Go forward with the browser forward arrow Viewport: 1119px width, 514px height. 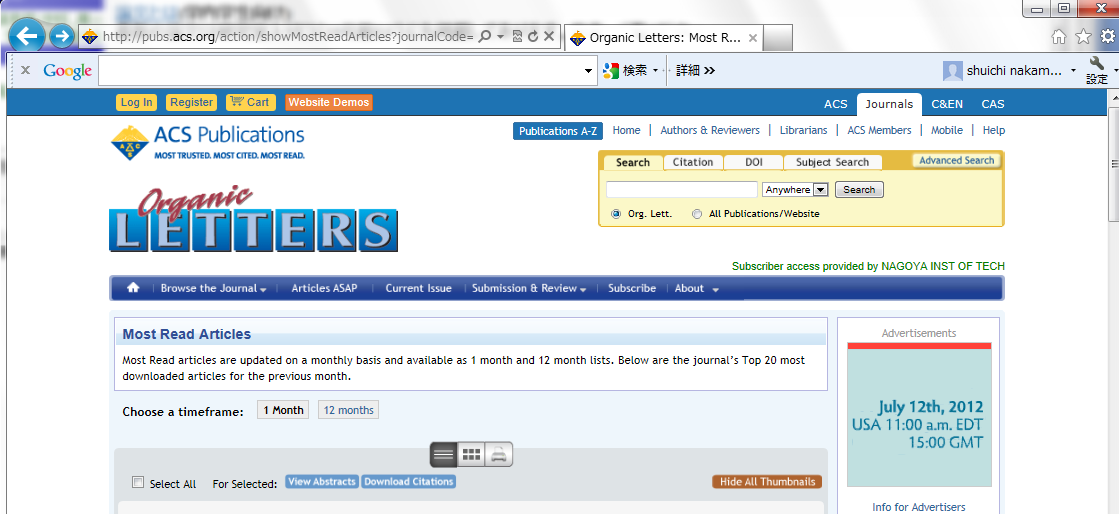[x=63, y=36]
